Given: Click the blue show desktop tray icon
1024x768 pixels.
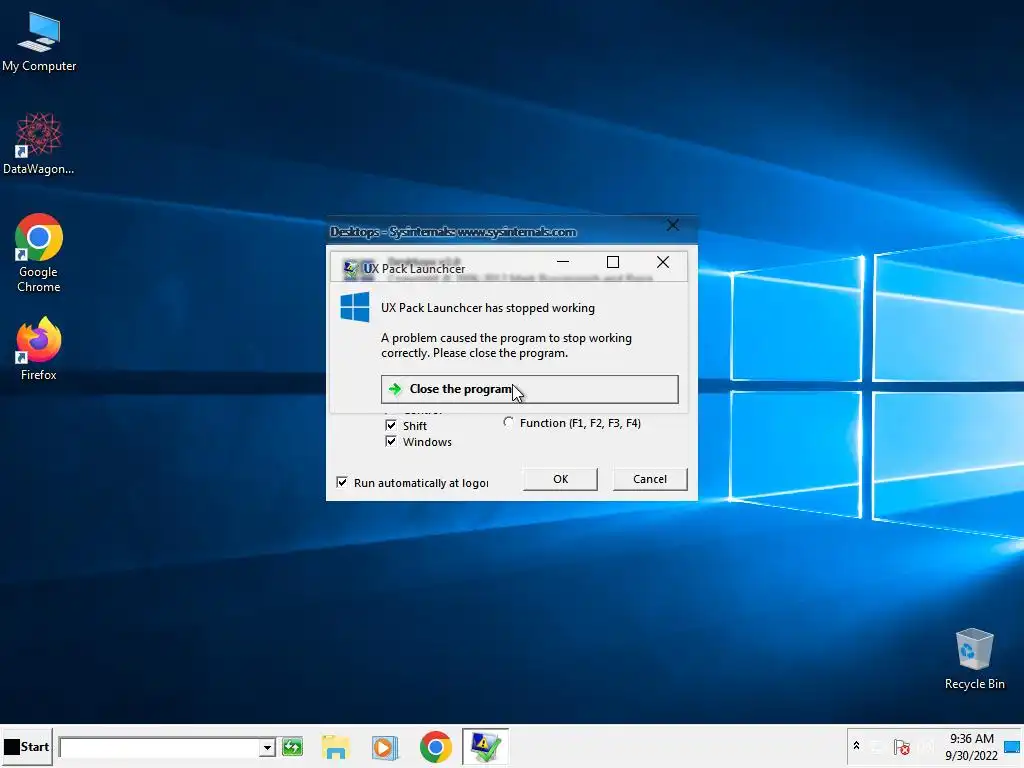Looking at the screenshot, I should pos(1012,746).
